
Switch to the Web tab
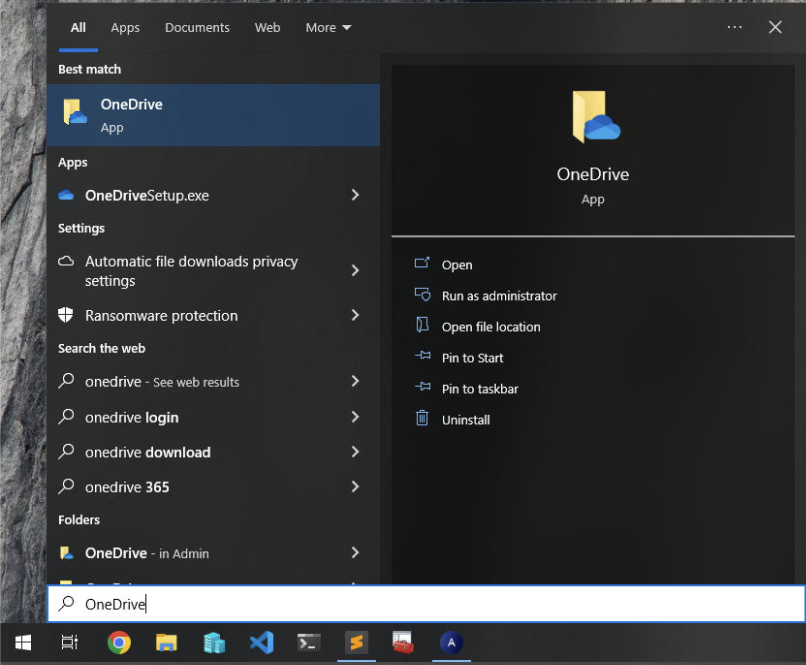coord(267,28)
